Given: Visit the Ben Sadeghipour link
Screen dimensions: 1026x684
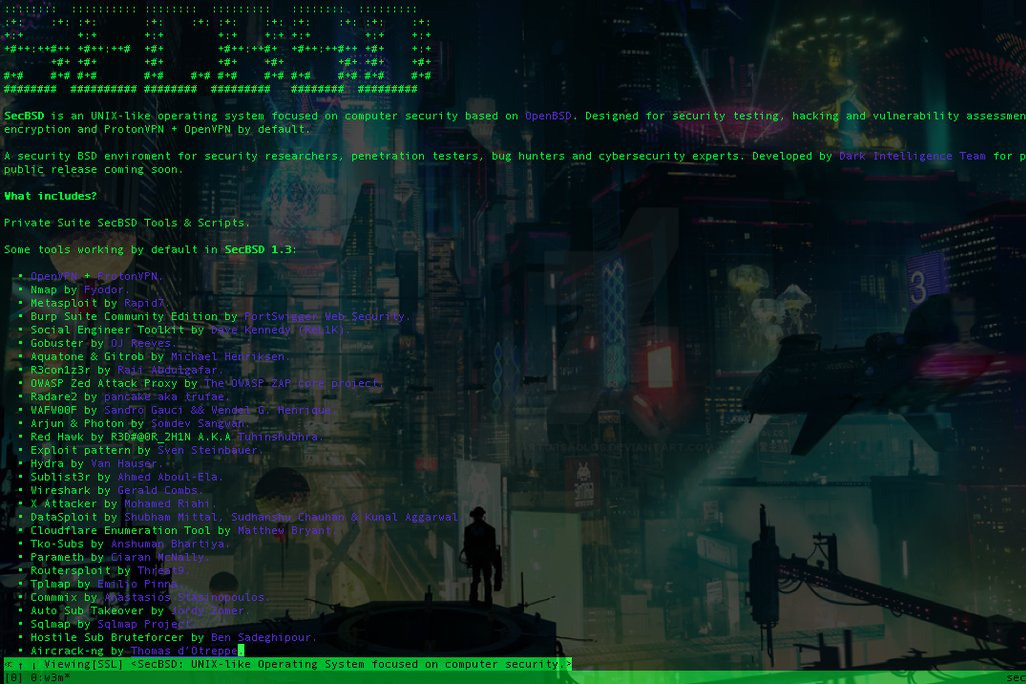Looking at the screenshot, I should (261, 638).
